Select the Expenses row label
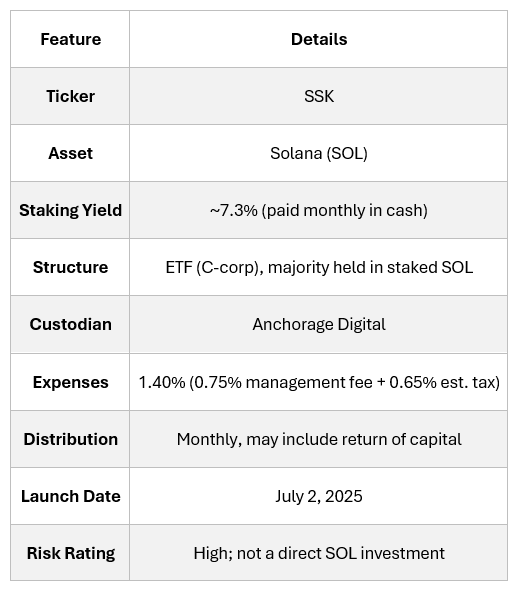518x594 pixels. [x=70, y=382]
